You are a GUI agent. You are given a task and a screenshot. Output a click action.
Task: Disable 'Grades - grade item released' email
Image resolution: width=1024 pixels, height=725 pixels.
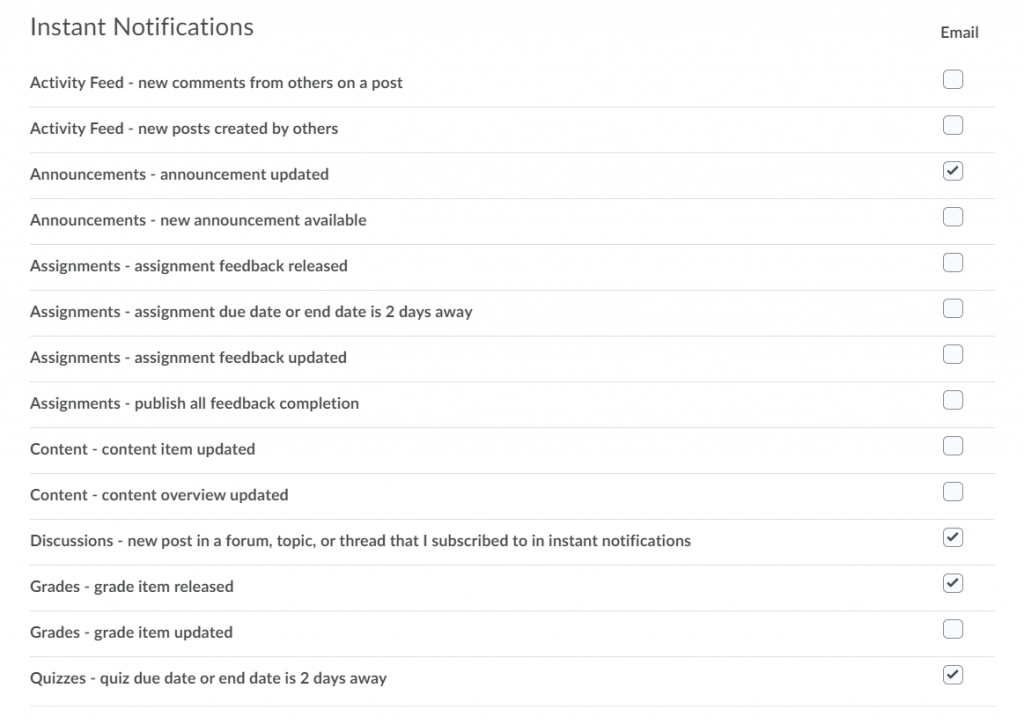click(x=953, y=583)
